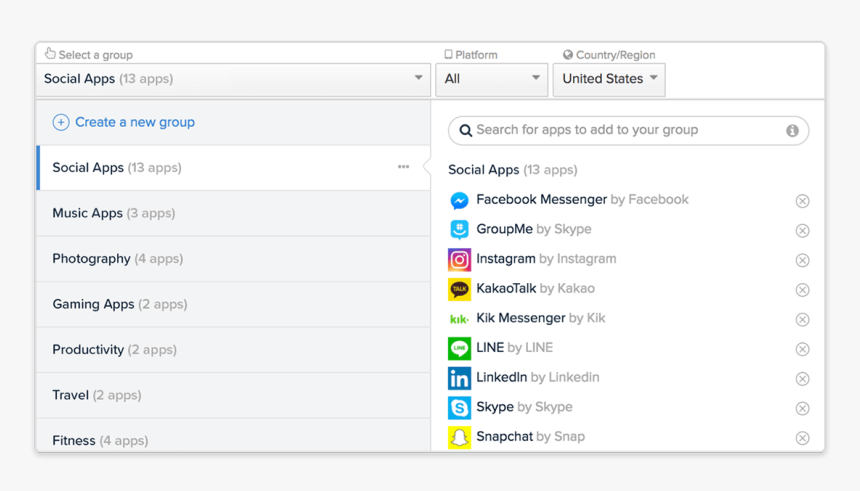Open the three-dot menu for Social Apps
Viewport: 860px width, 491px height.
click(x=403, y=167)
